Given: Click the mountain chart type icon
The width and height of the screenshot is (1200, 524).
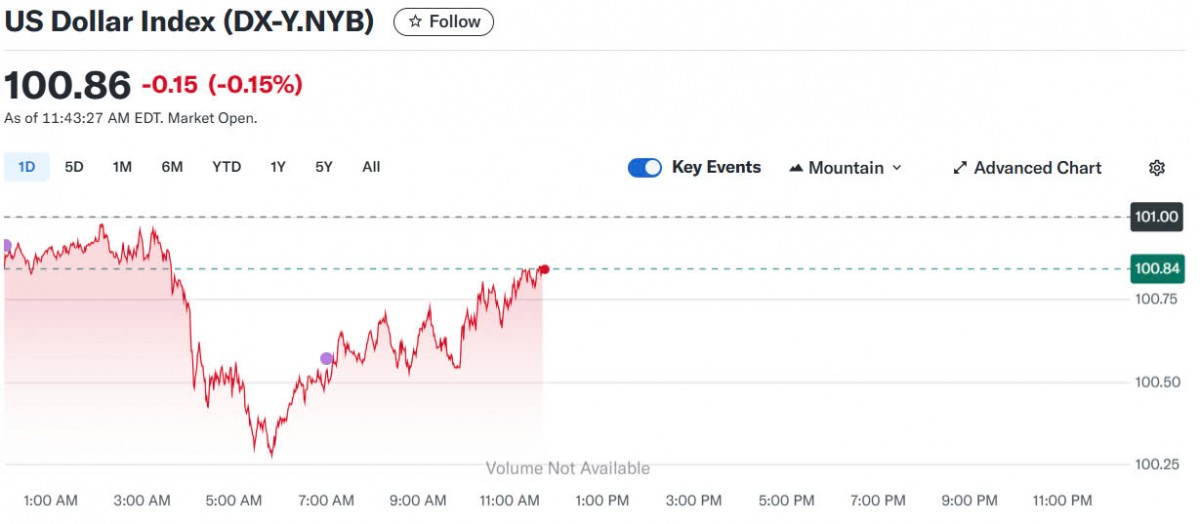Looking at the screenshot, I should click(x=796, y=168).
